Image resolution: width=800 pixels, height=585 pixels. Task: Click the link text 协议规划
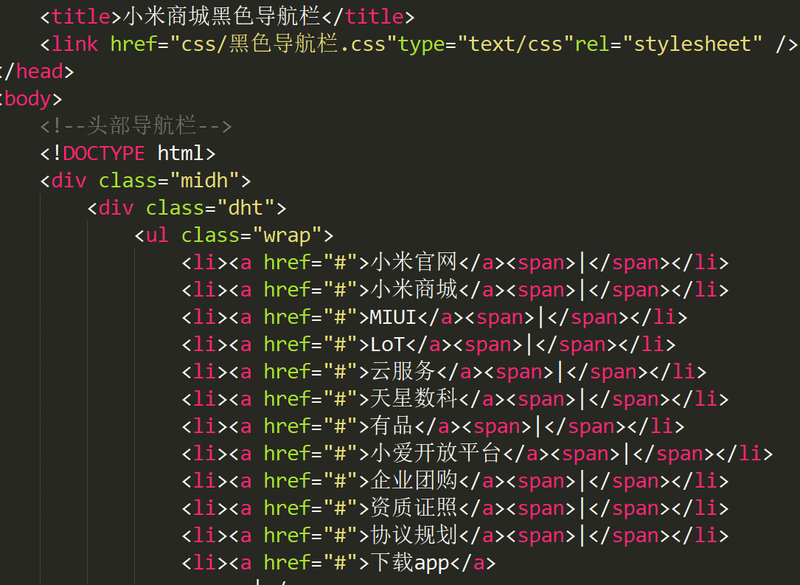coord(413,536)
